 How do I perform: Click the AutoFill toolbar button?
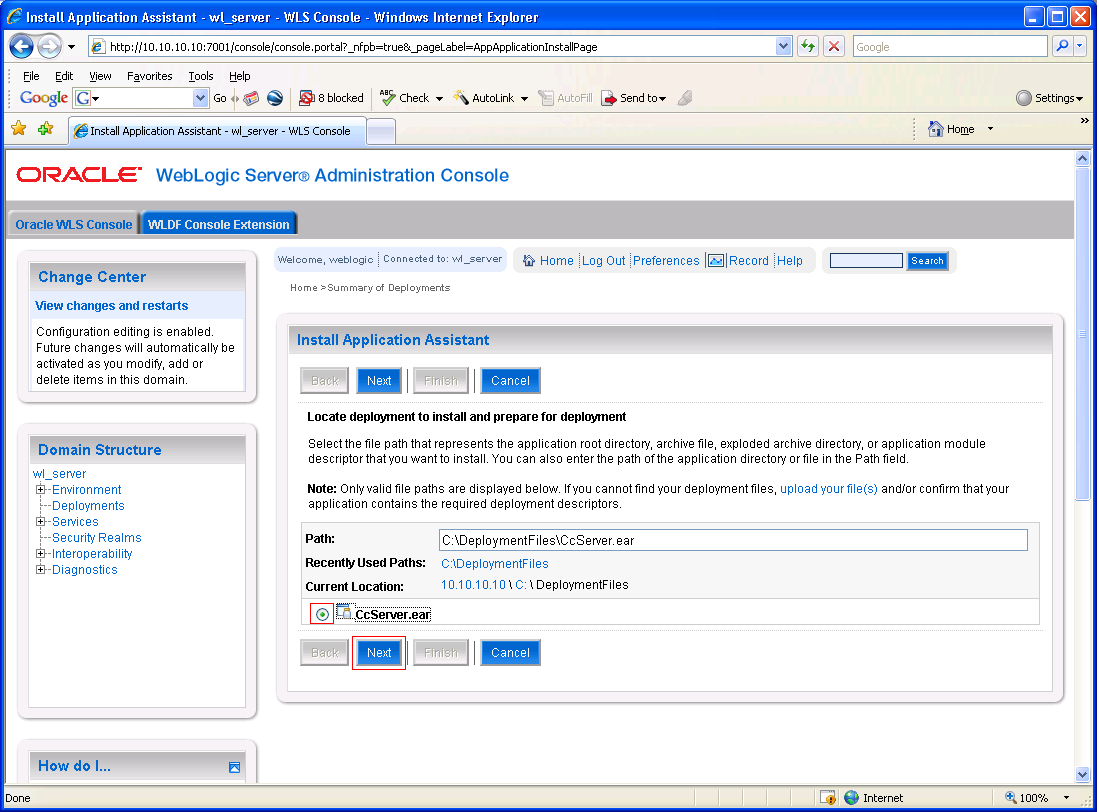tap(565, 98)
